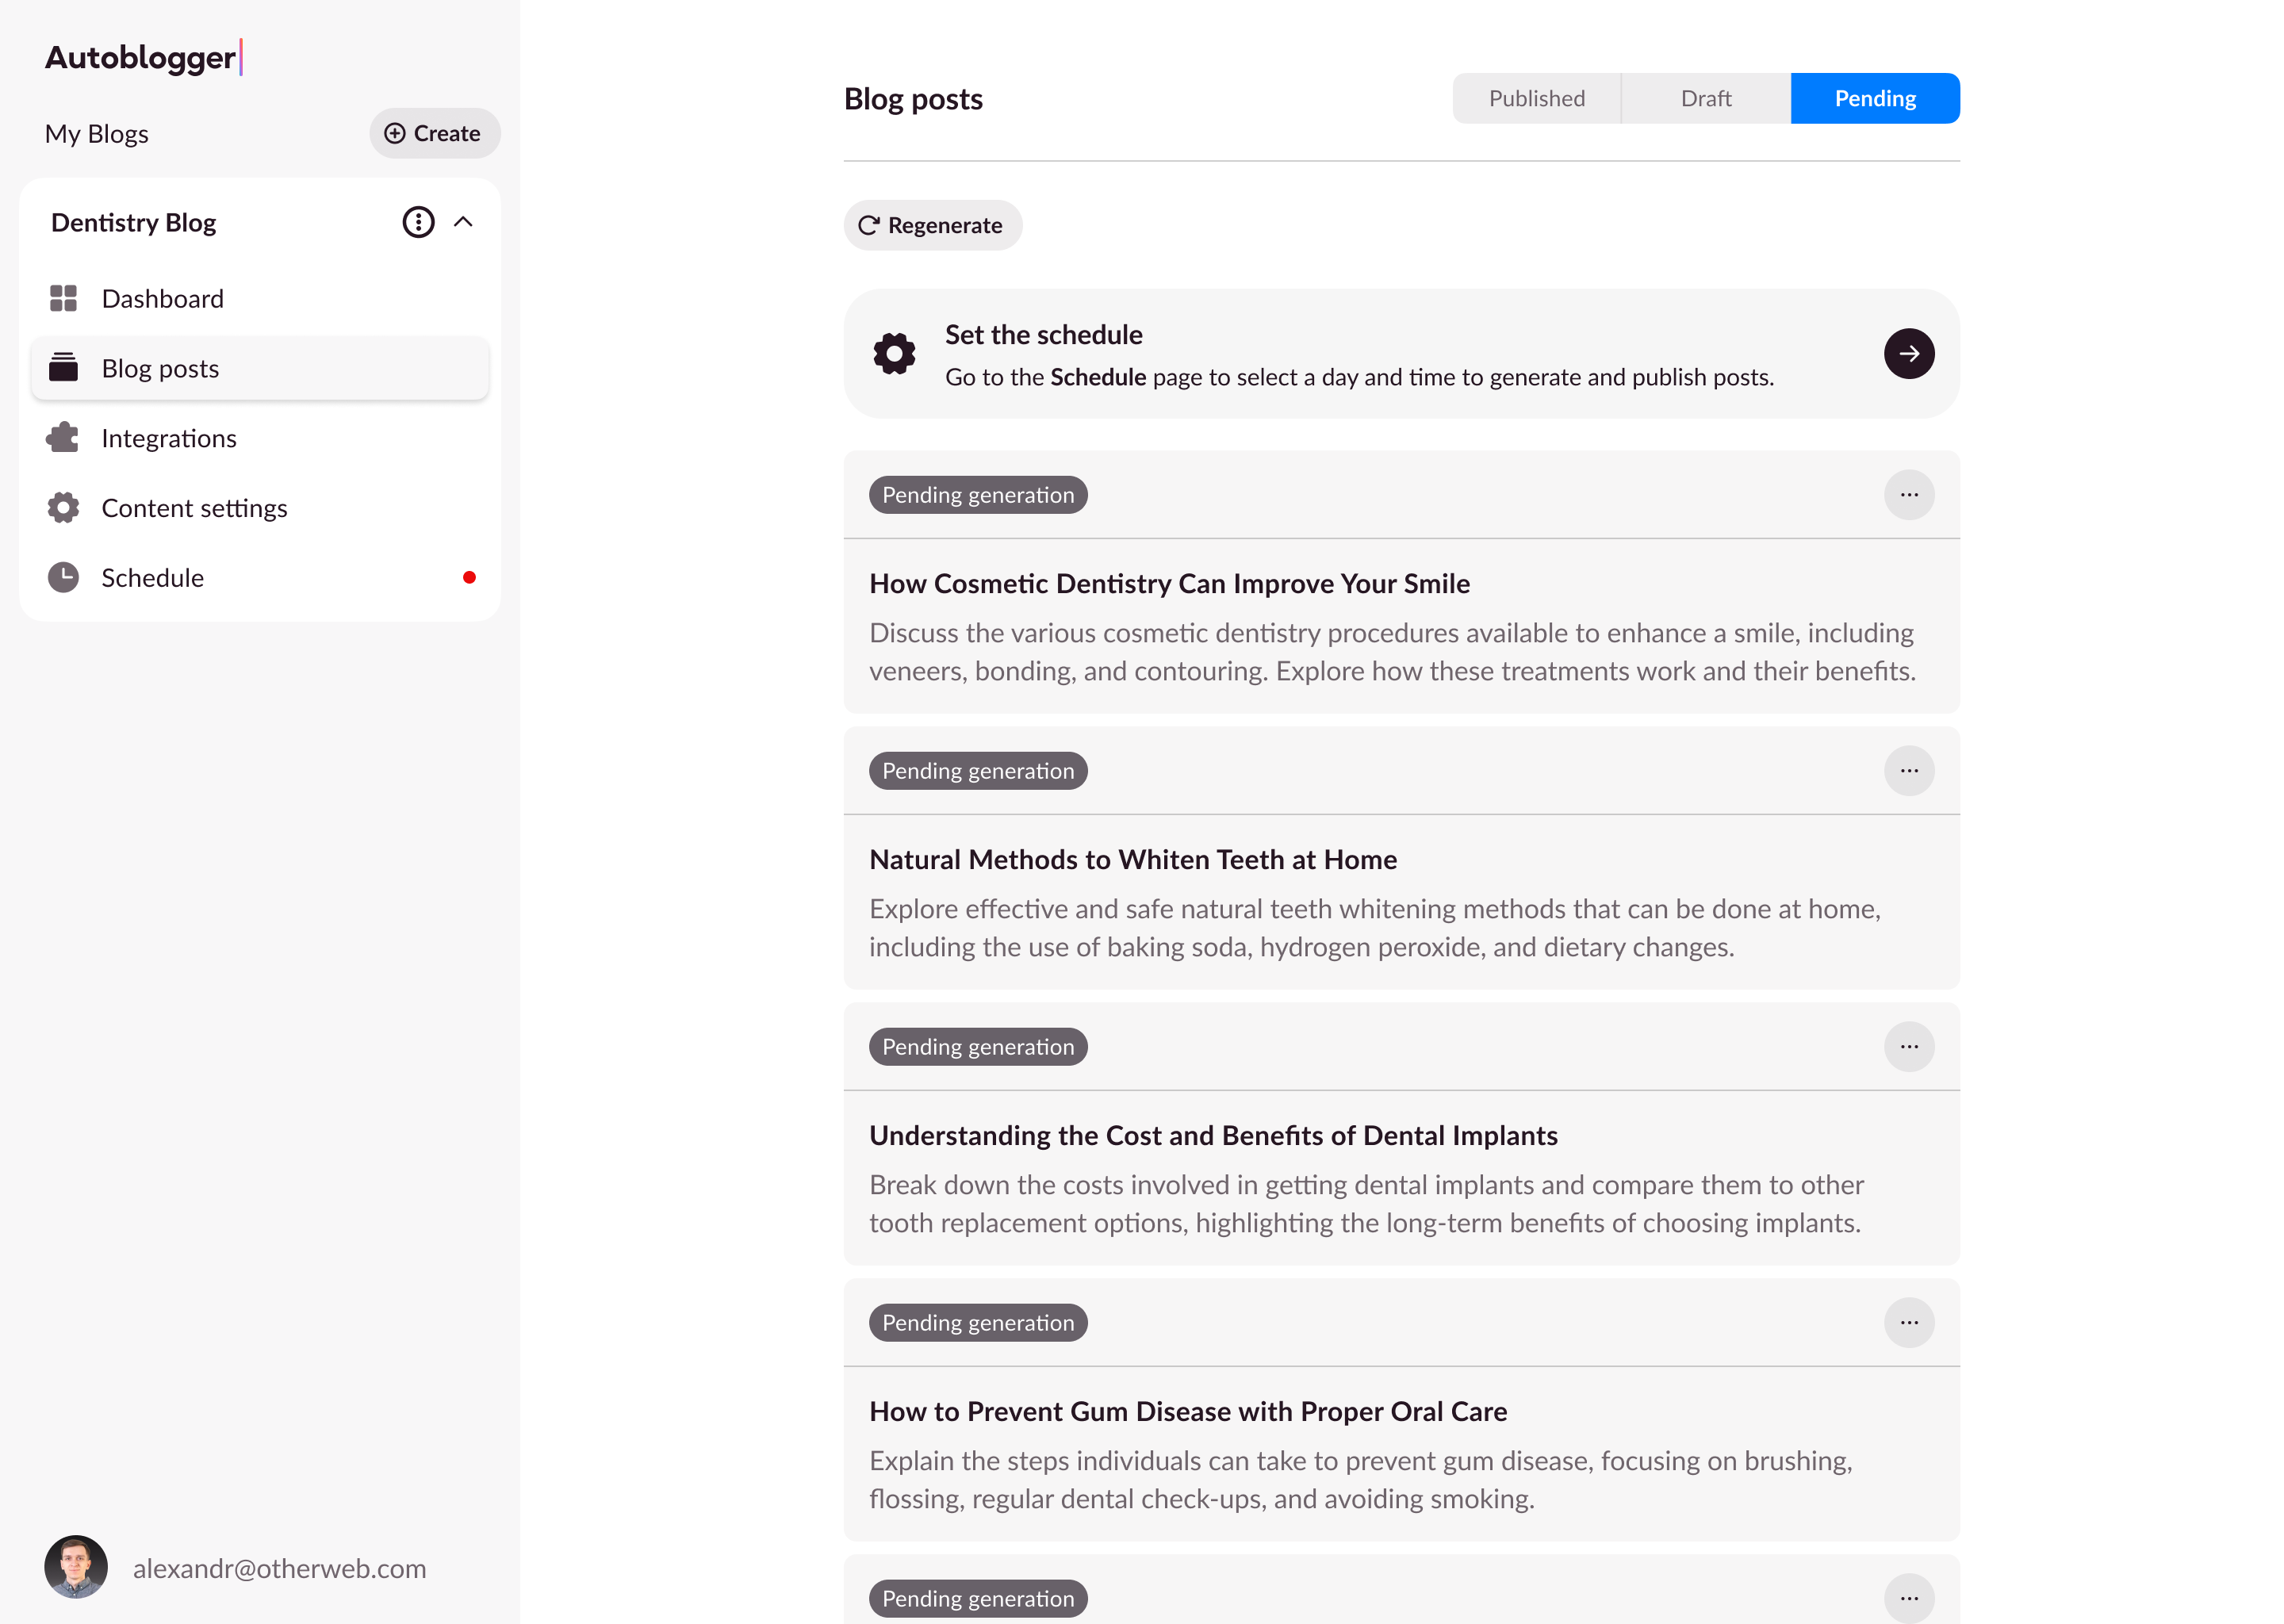Click the Blog posts stack icon
Image resolution: width=2284 pixels, height=1624 pixels.
[x=63, y=368]
